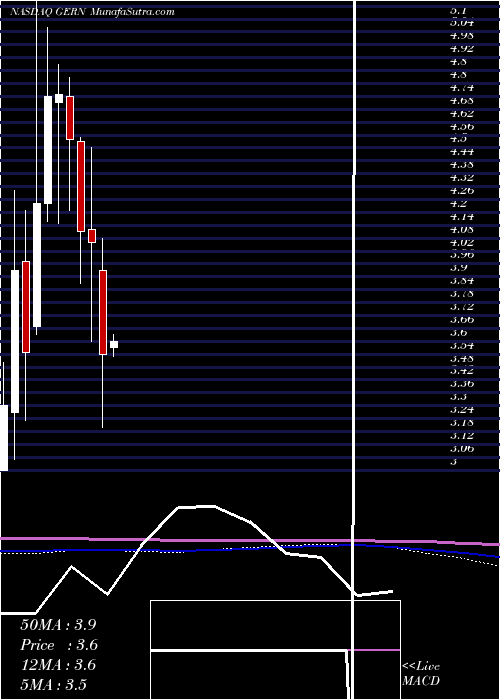Viewport: 500px width, 700px height.
Task: Click the <<Live MACD label
Action: (421, 674)
